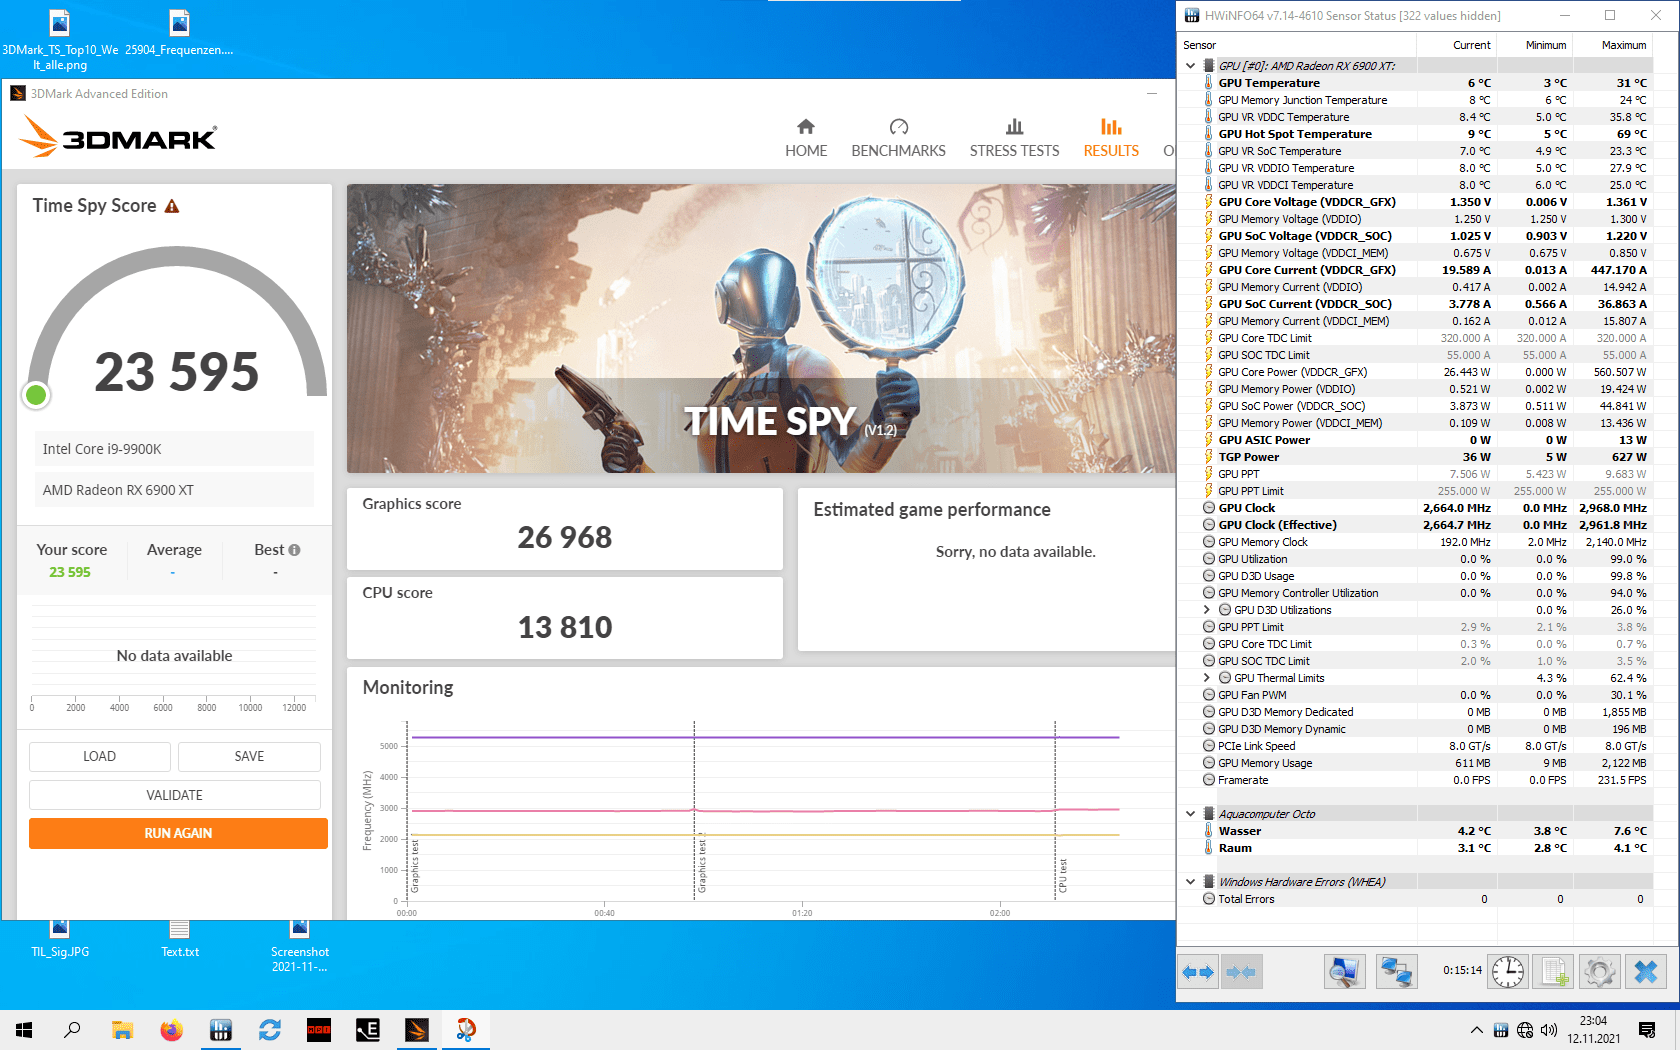Image resolution: width=1680 pixels, height=1050 pixels.
Task: Click the Time Spy Score warning icon
Action: 172,206
